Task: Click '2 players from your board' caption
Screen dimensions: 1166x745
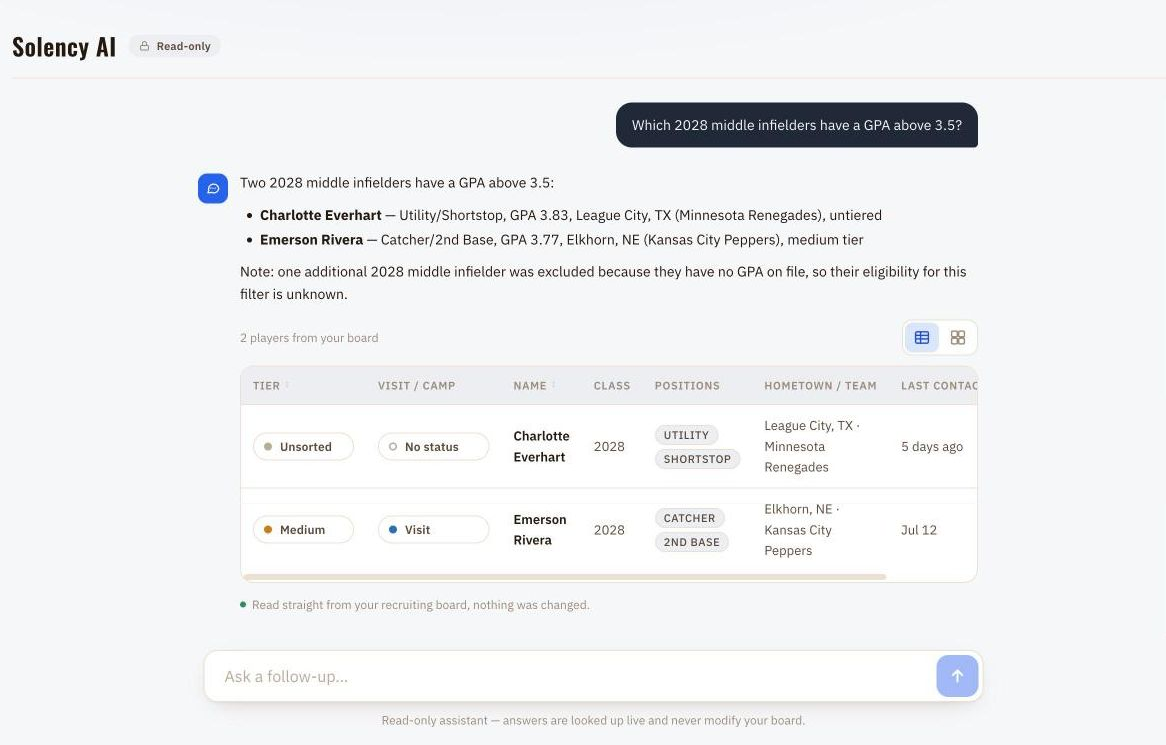Action: tap(309, 338)
